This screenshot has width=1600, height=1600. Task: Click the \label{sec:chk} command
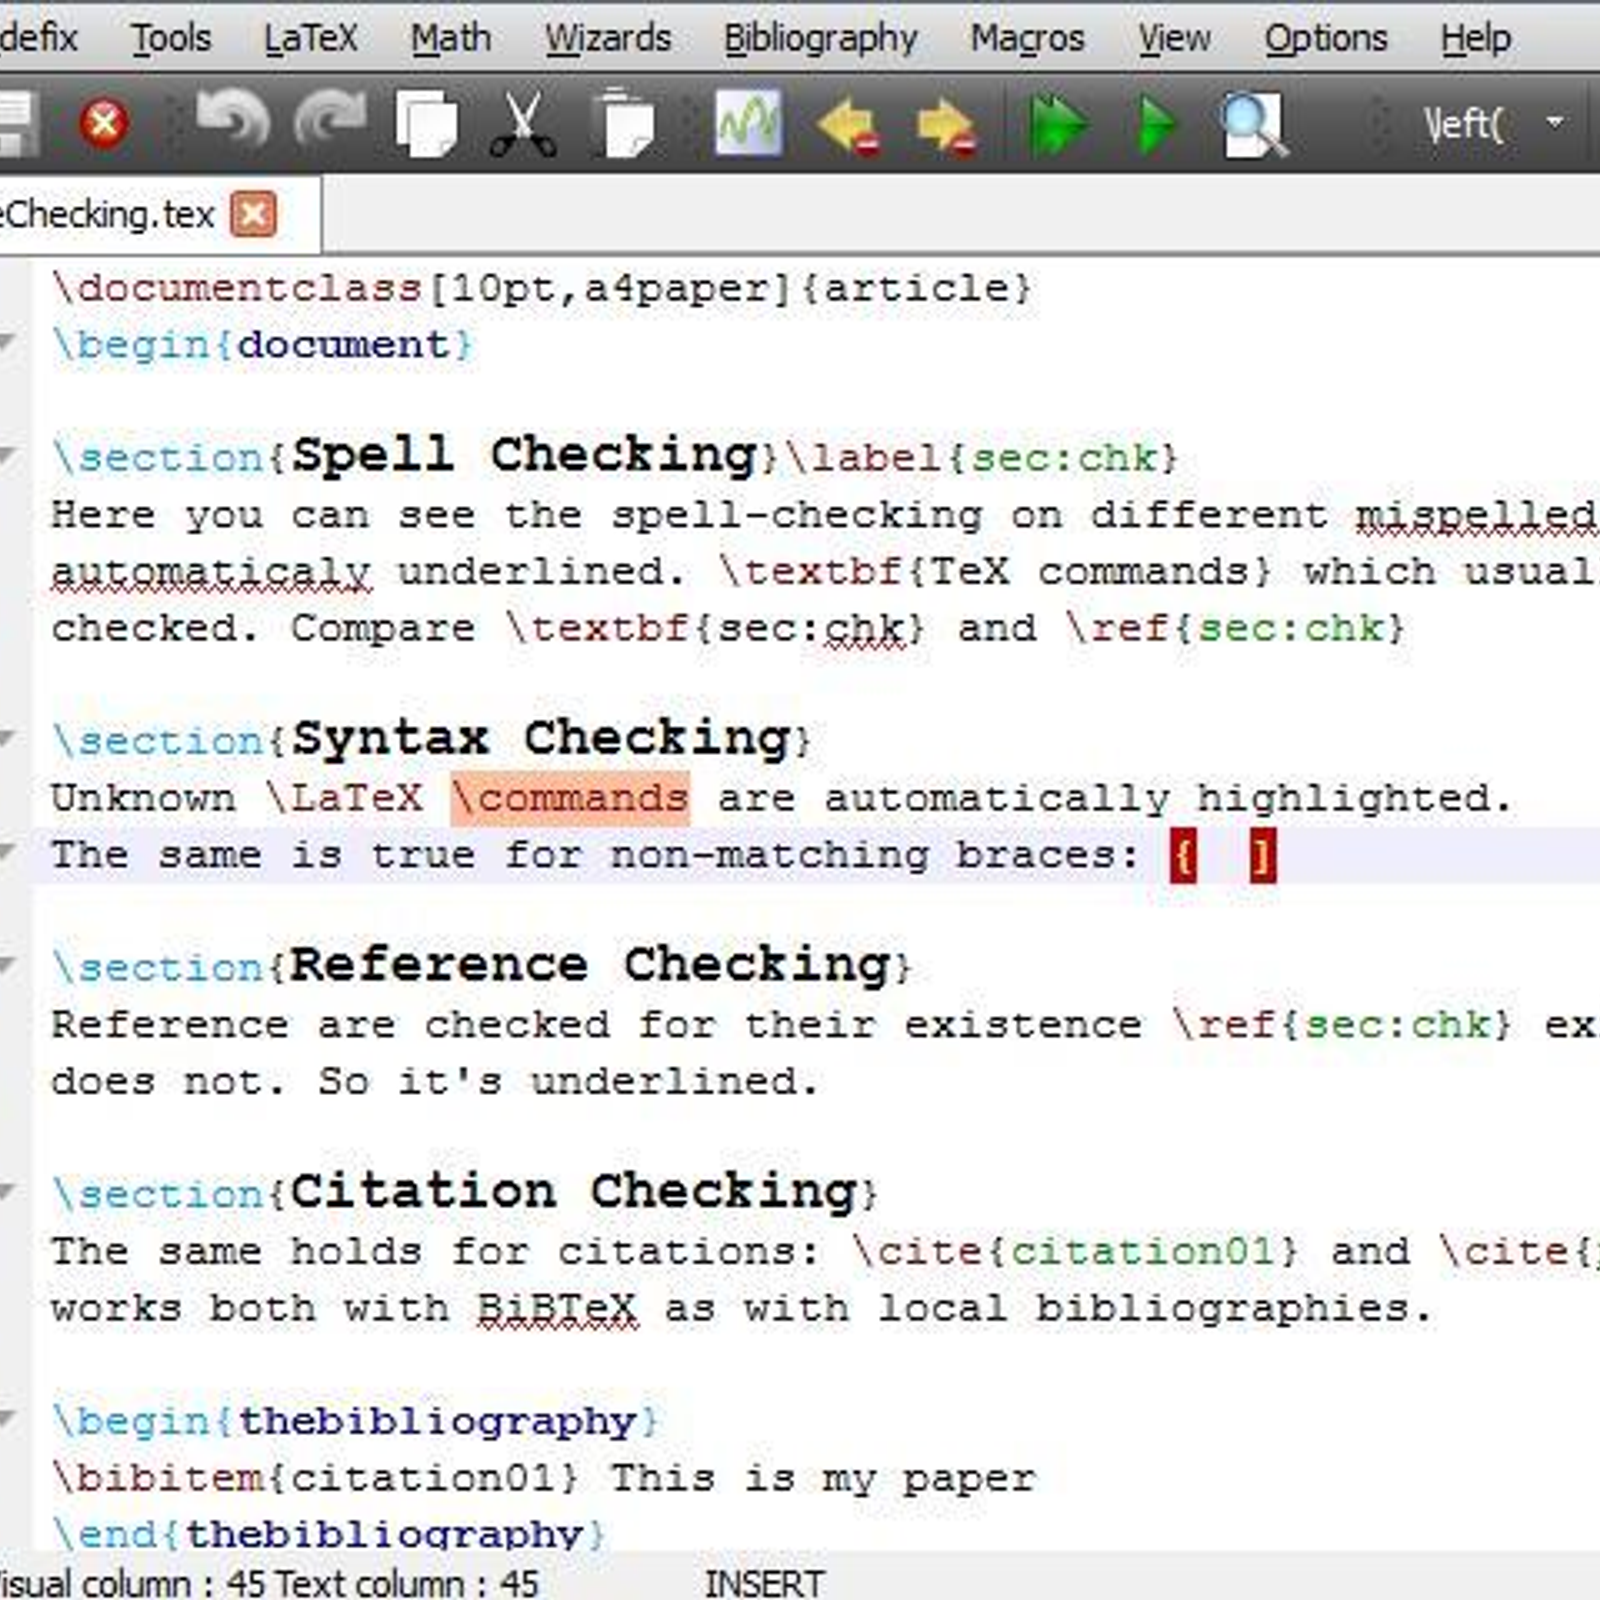click(983, 458)
